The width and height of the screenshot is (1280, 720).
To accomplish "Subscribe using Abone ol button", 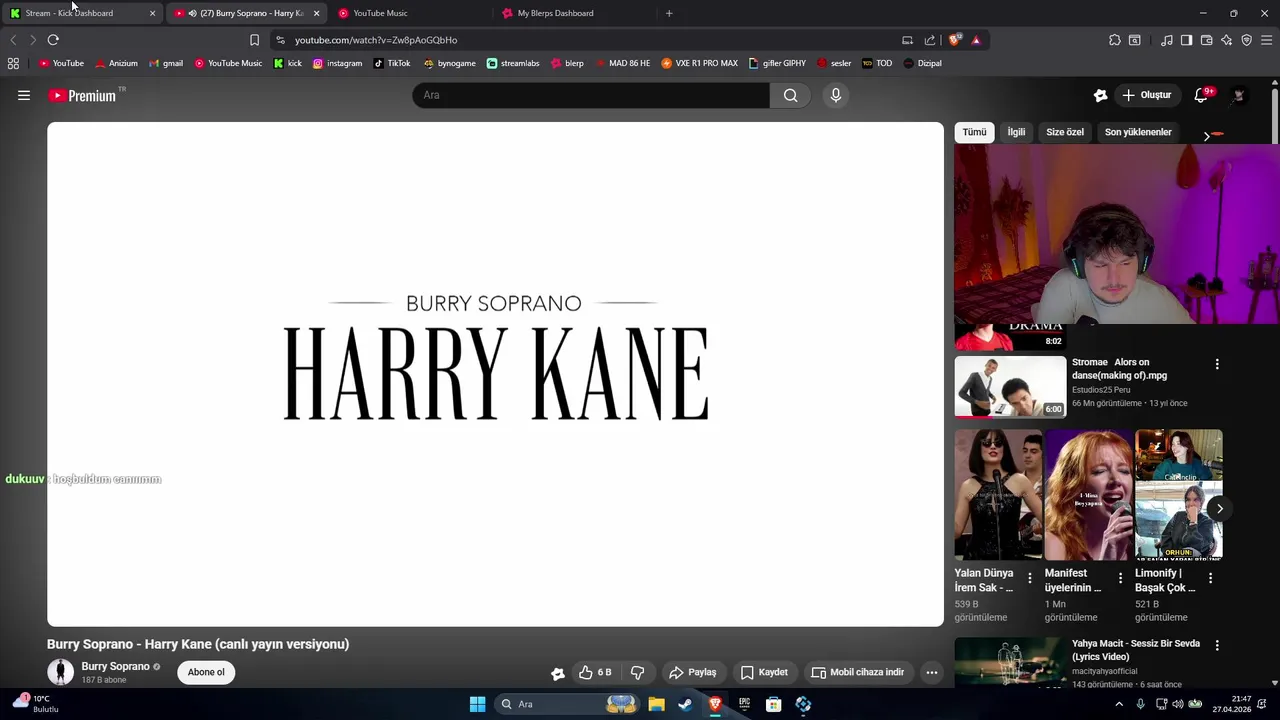I will coord(206,672).
